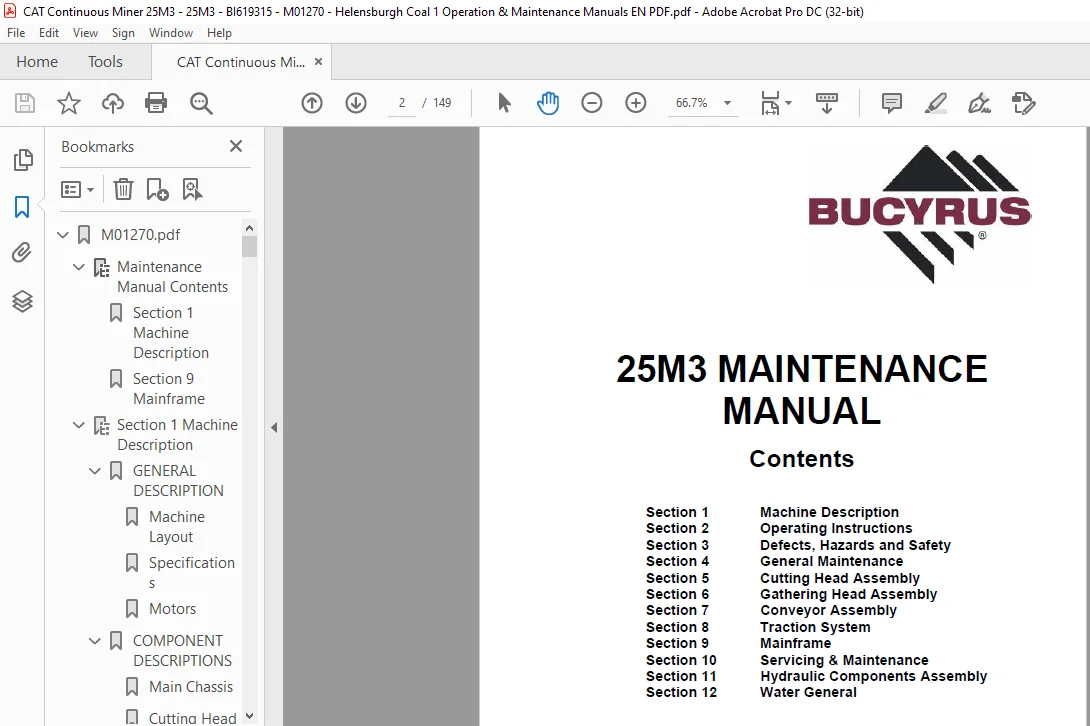
Task: Click the page number input field
Action: click(x=402, y=103)
